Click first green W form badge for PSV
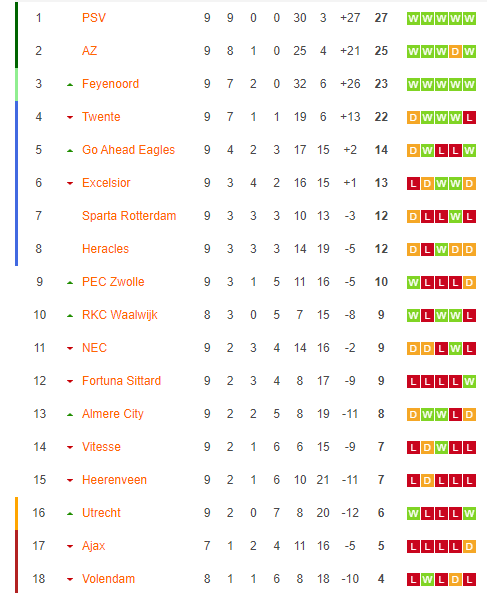This screenshot has height=593, width=487. coord(413,19)
